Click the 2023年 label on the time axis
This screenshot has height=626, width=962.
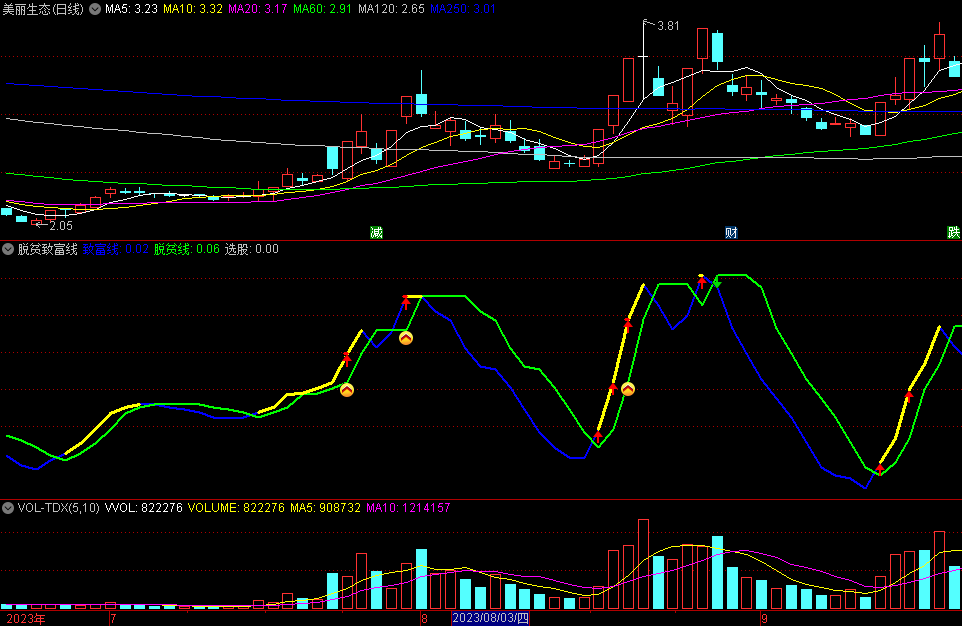point(26,619)
